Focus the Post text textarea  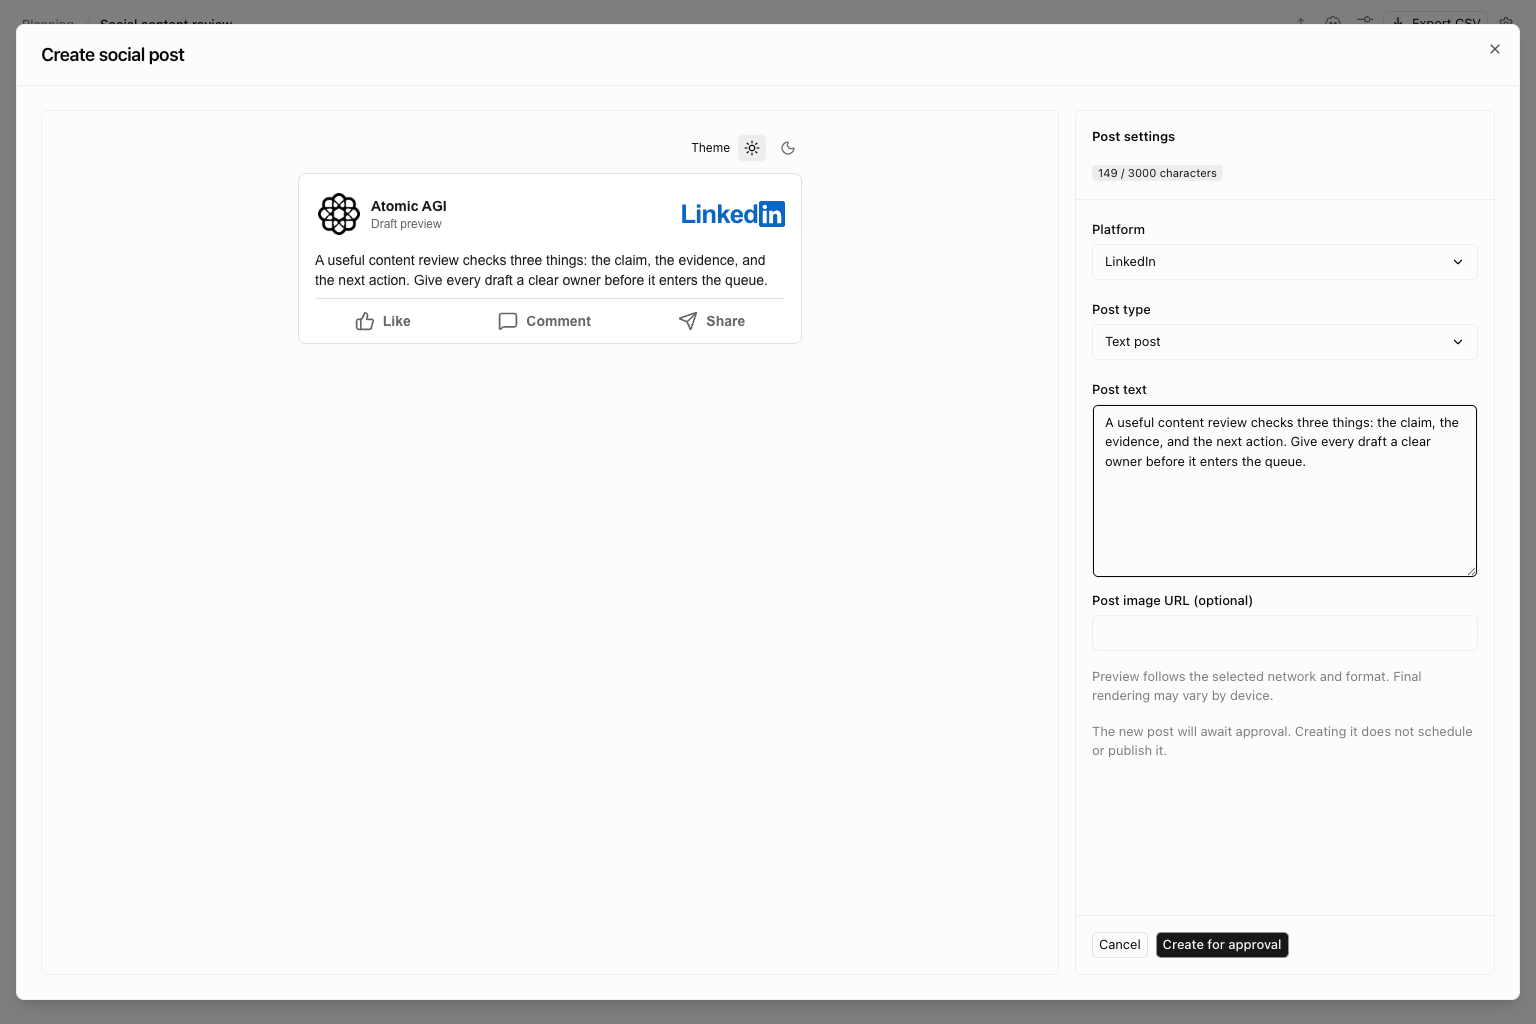pyautogui.click(x=1285, y=491)
